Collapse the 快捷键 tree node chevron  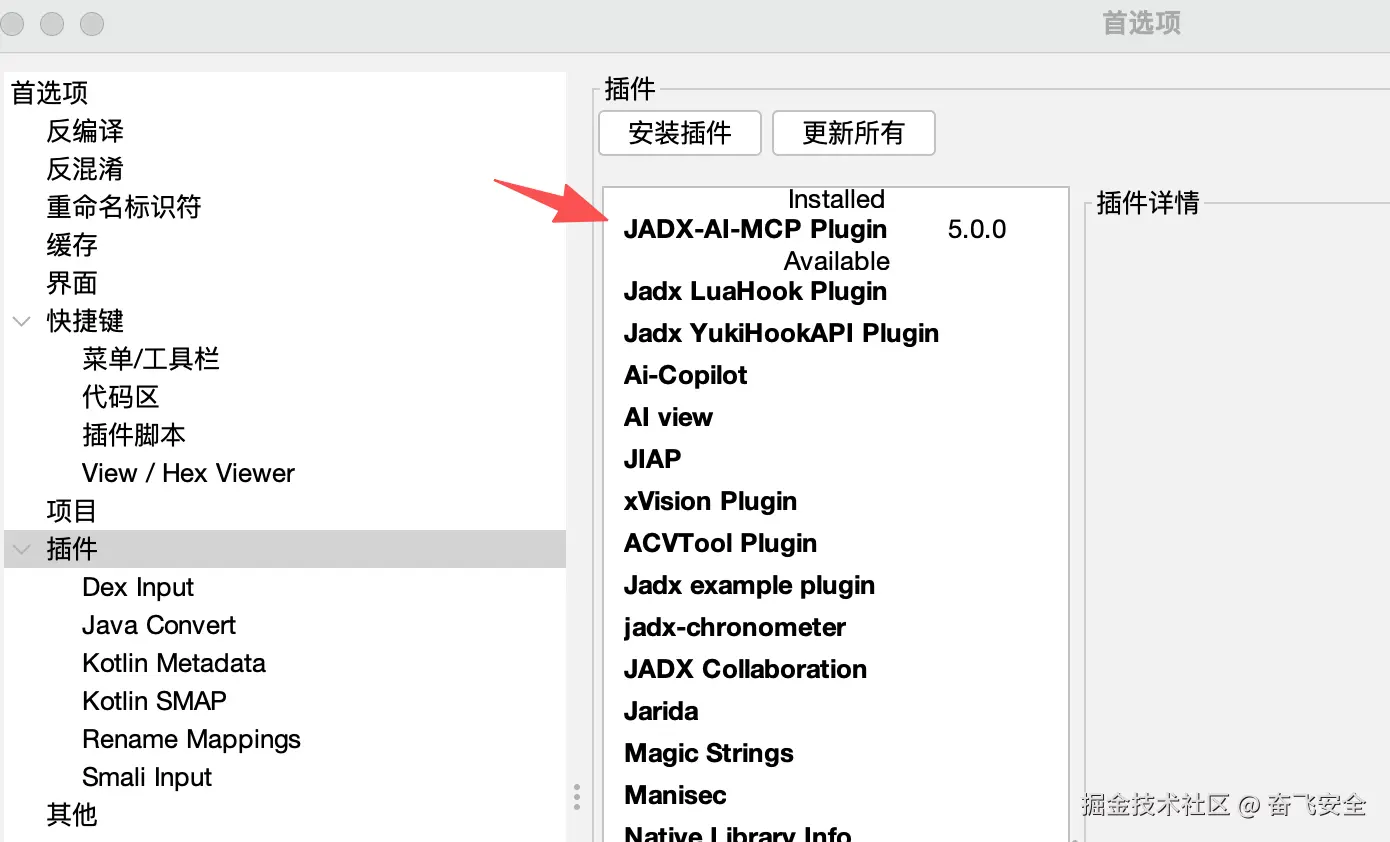pos(21,322)
